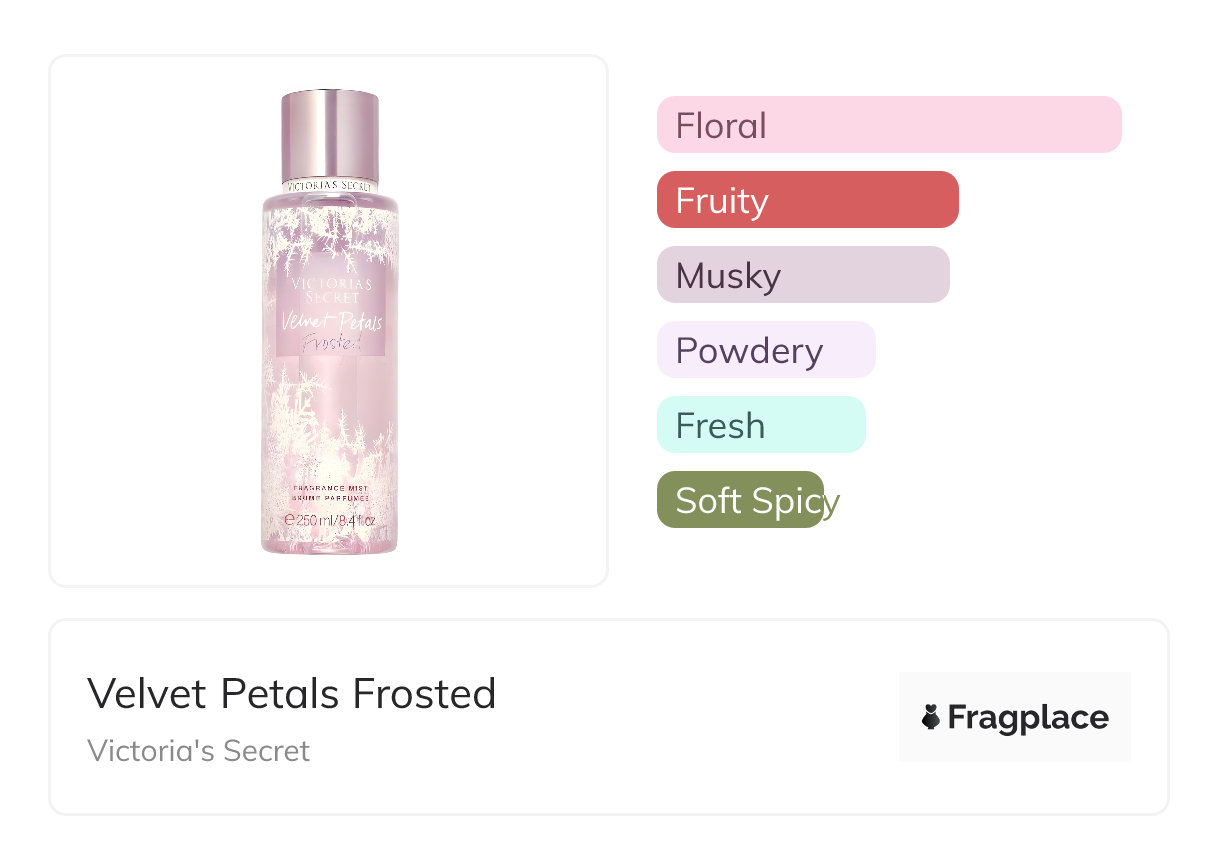Pick the mint Fresh accord bar
Image resolution: width=1218 pixels, height=864 pixels.
[x=761, y=425]
